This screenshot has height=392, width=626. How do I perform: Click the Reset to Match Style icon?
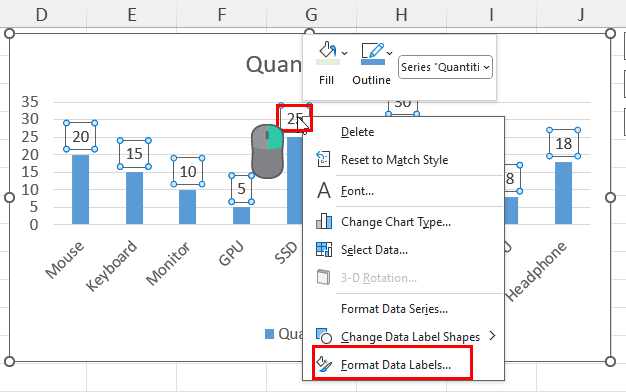(323, 159)
